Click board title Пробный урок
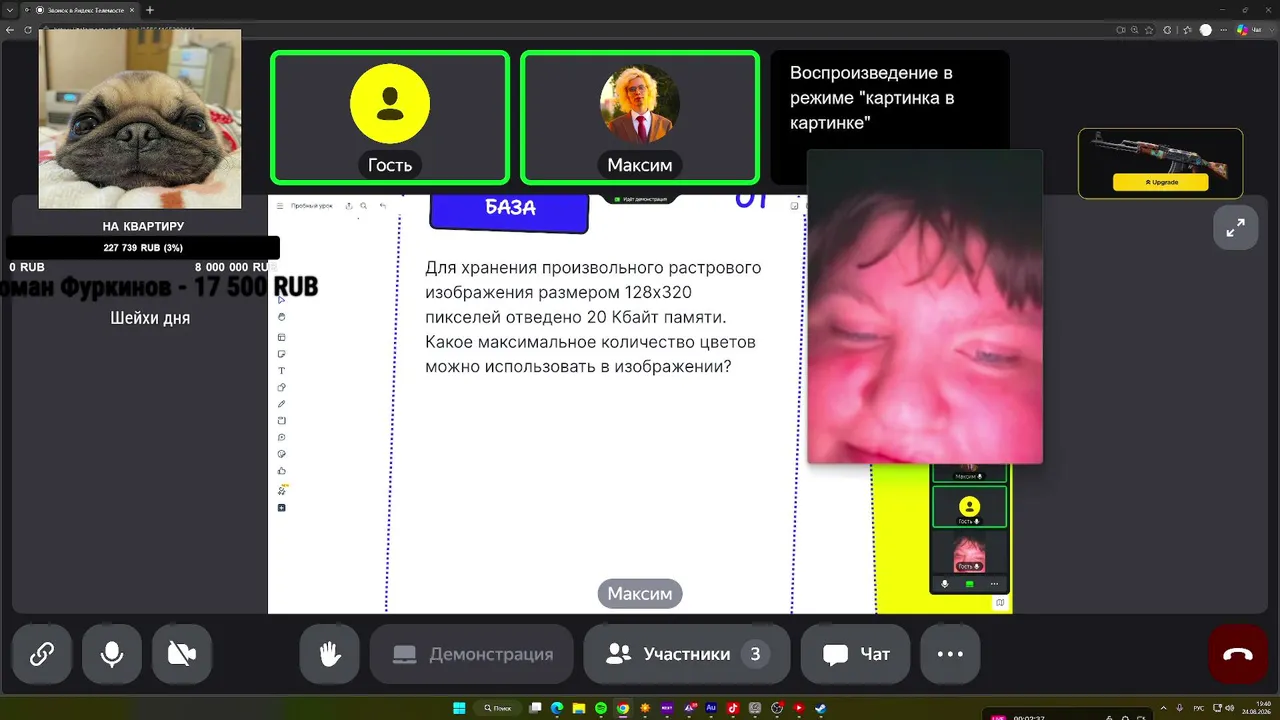 pyautogui.click(x=312, y=206)
